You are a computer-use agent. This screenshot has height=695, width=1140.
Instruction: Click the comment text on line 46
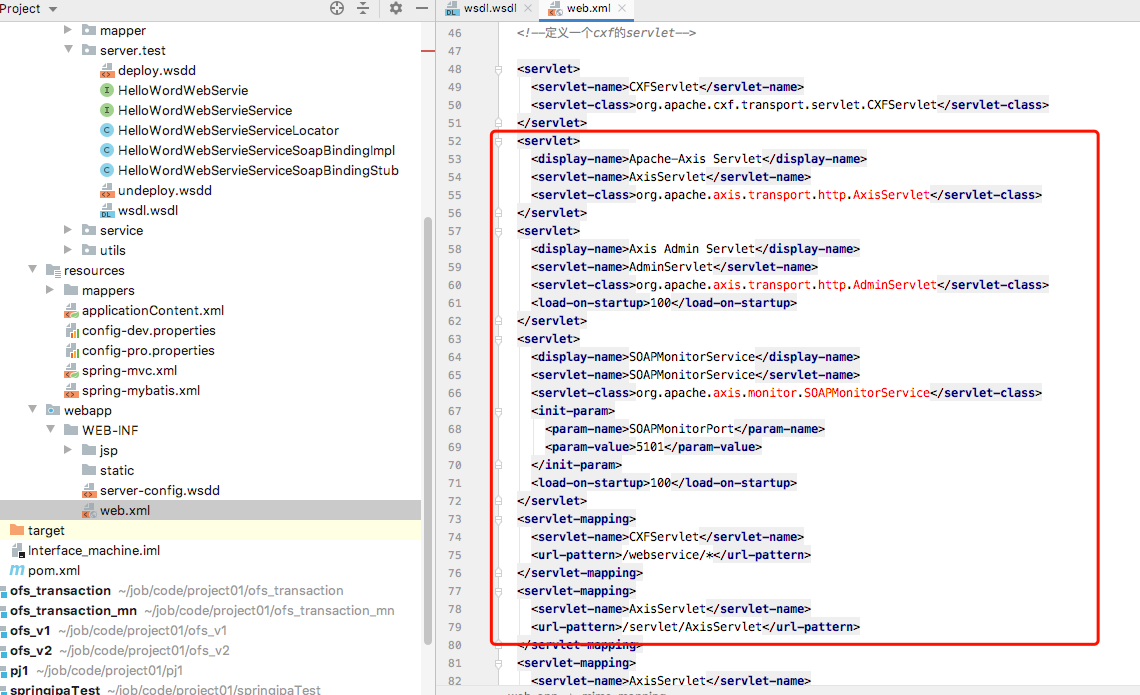coord(606,33)
